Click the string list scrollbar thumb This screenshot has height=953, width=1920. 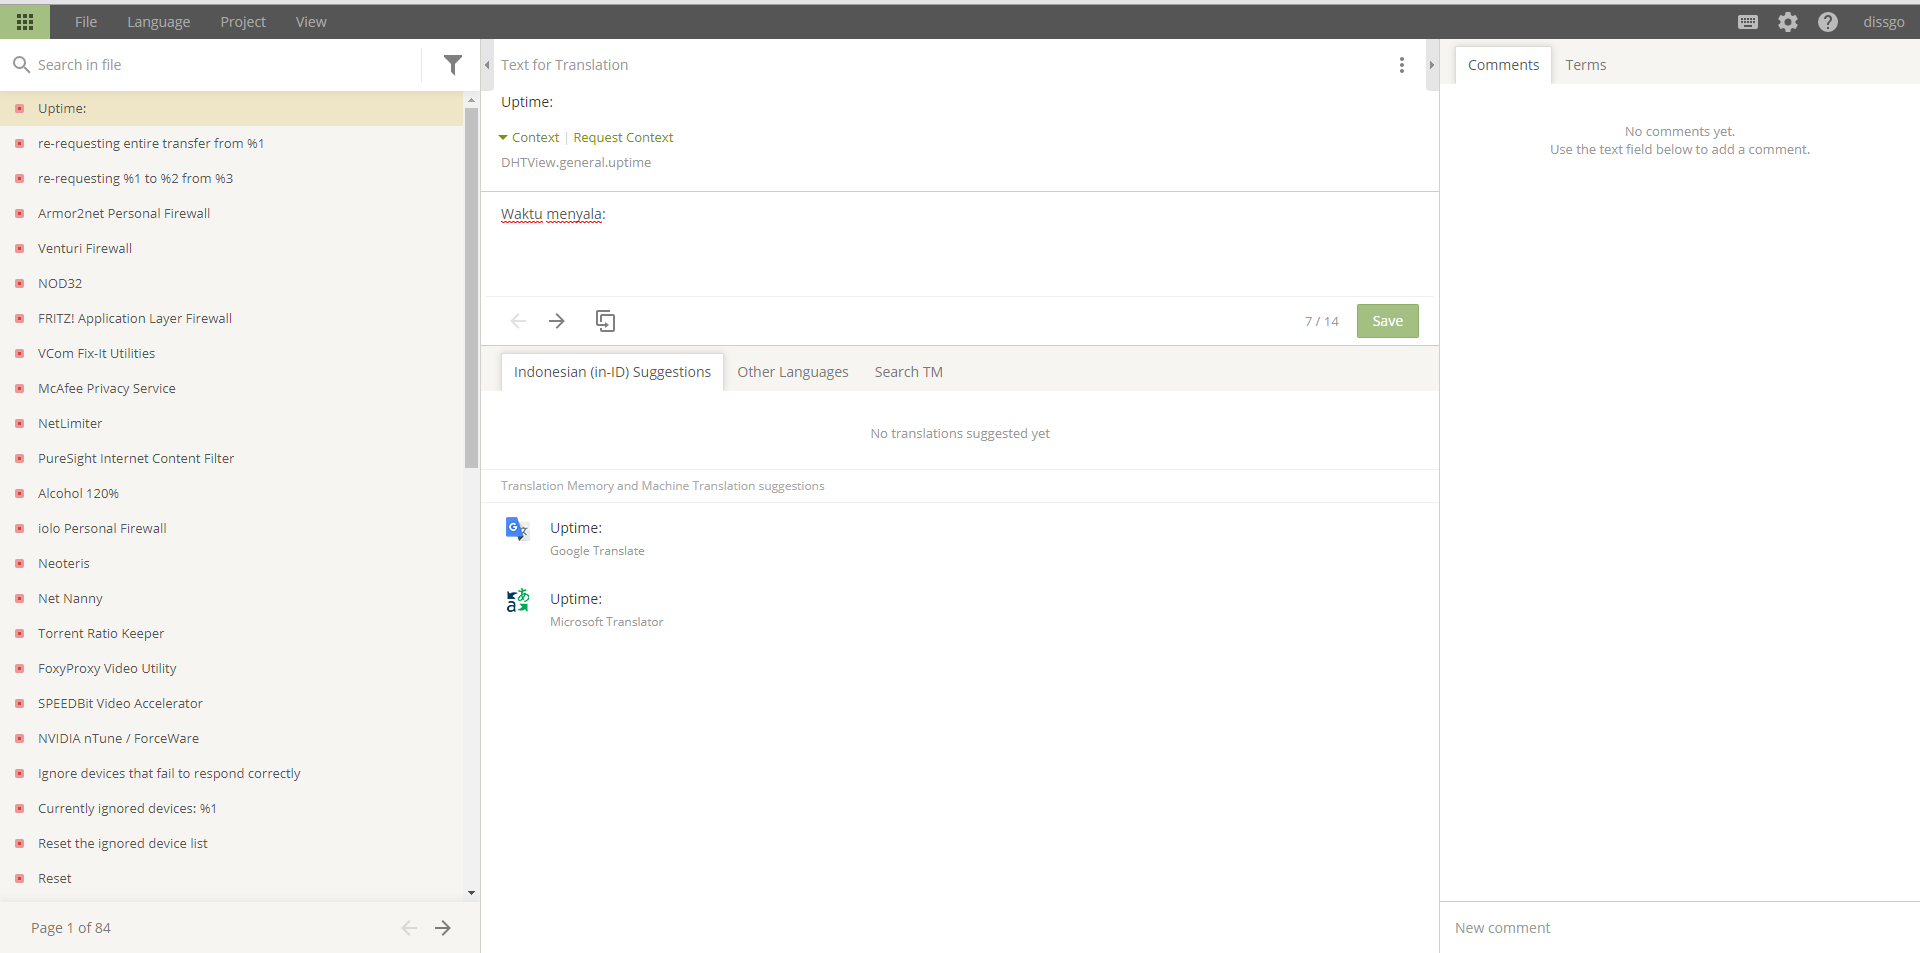tap(471, 288)
